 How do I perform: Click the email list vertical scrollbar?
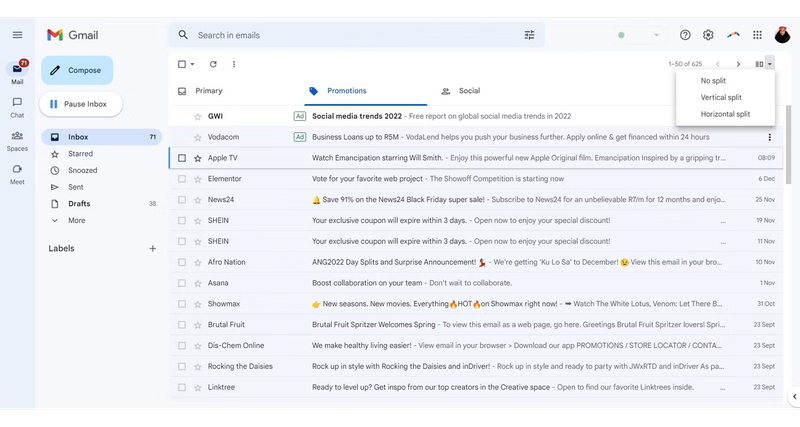click(789, 145)
